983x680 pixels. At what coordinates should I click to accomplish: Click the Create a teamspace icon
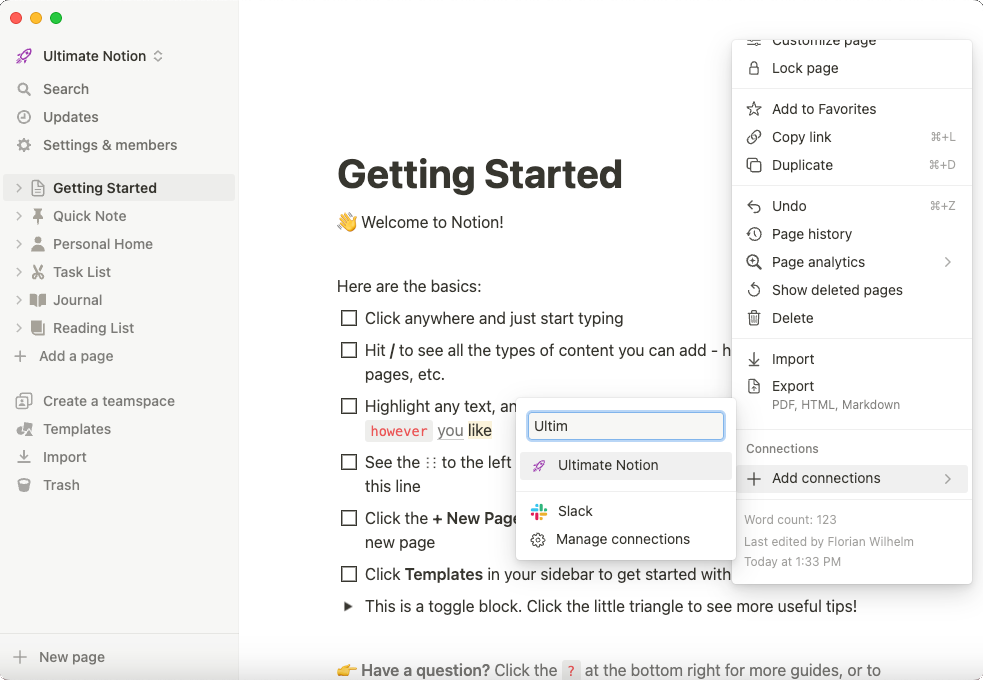[x=24, y=401]
